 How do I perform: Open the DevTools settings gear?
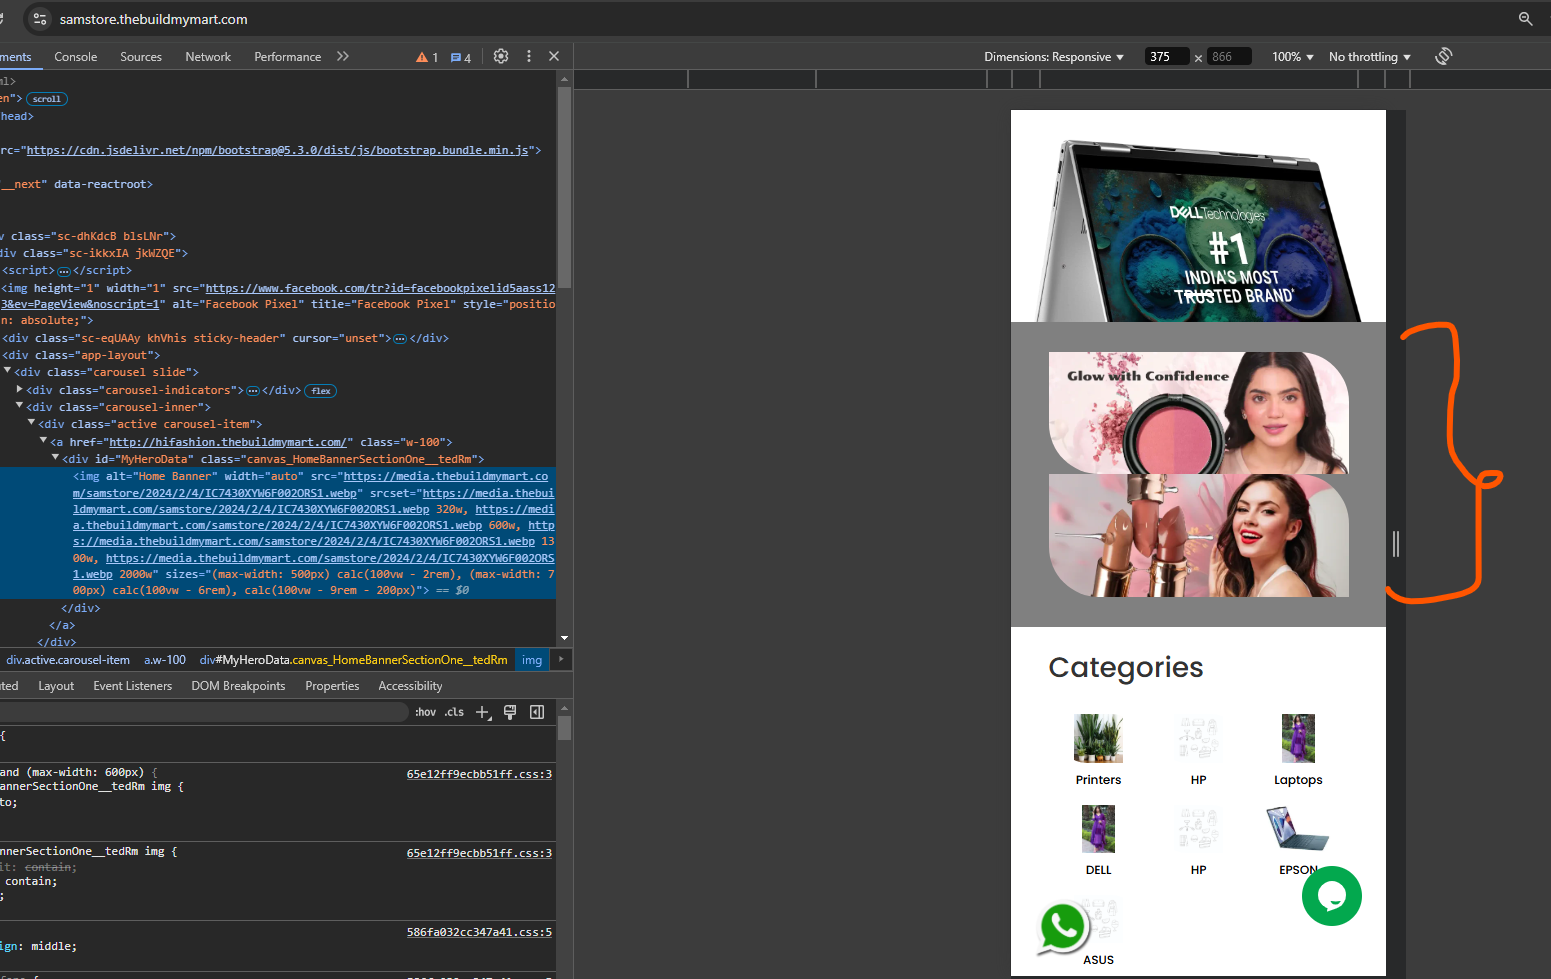tap(501, 57)
